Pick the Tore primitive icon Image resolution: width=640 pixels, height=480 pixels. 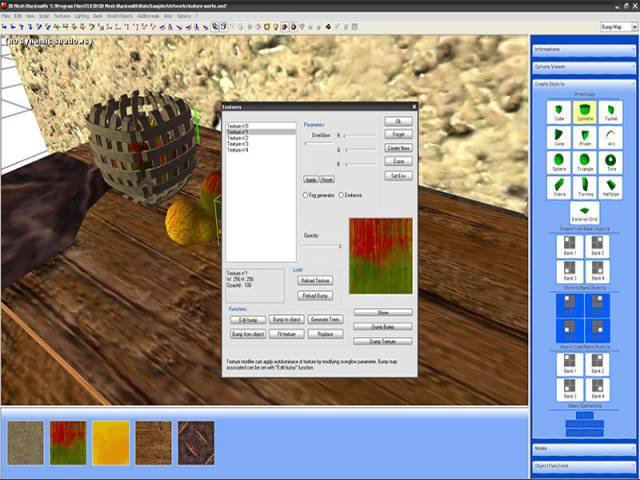[x=611, y=161]
